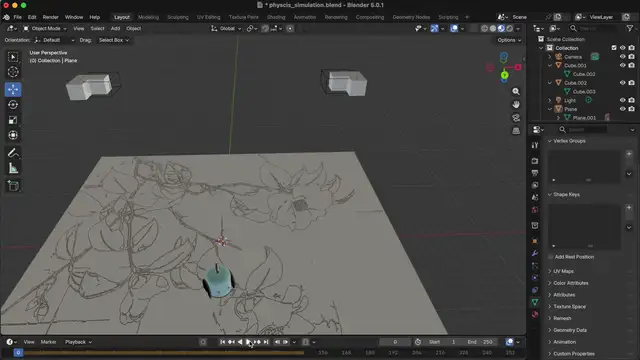Screen dimensions: 640x360
Task: Hide the Camera with its eye icon
Action: [622, 56]
